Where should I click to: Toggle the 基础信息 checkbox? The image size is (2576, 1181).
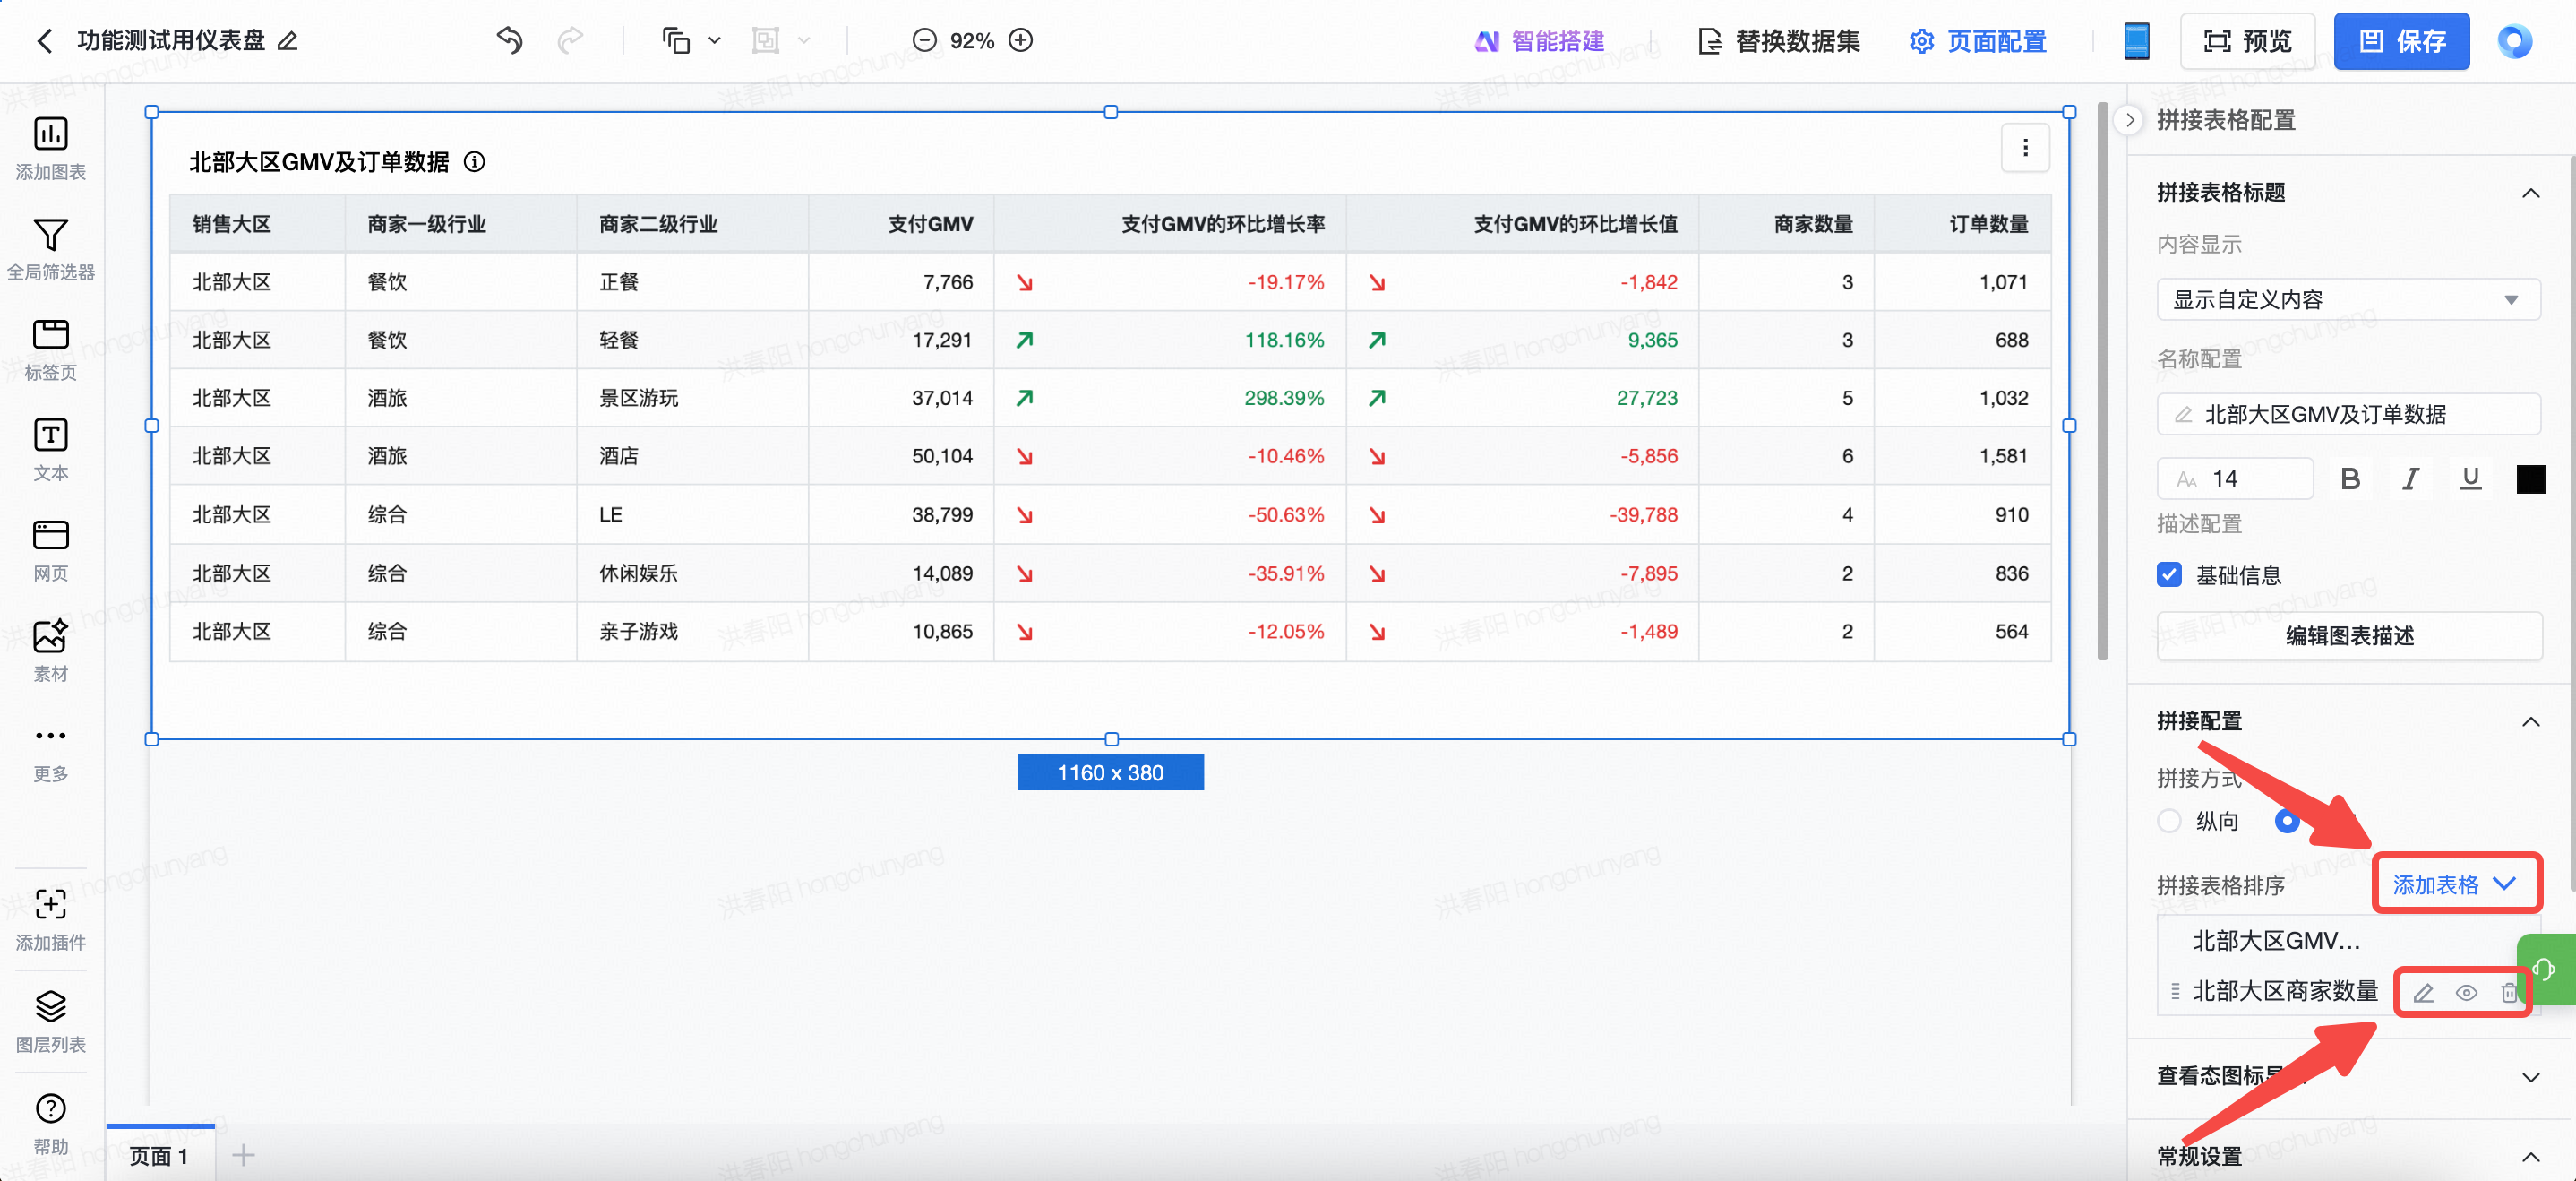click(2169, 574)
